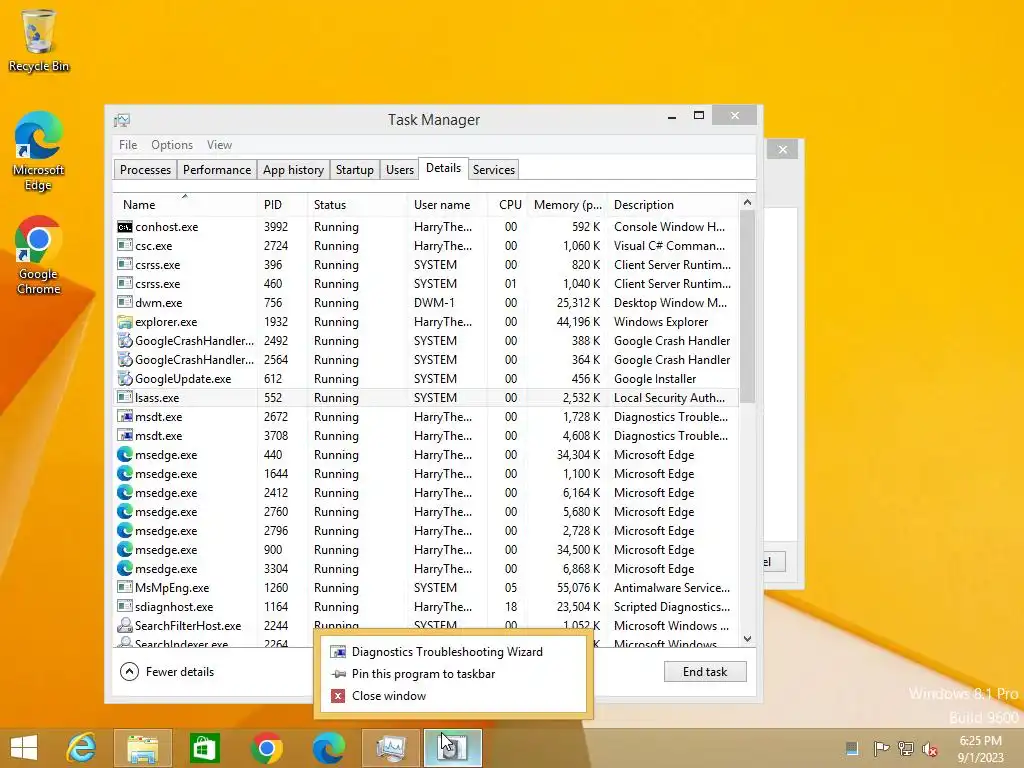Image resolution: width=1024 pixels, height=768 pixels.
Task: Select csrss.exe with PID 460
Action: tap(426, 283)
